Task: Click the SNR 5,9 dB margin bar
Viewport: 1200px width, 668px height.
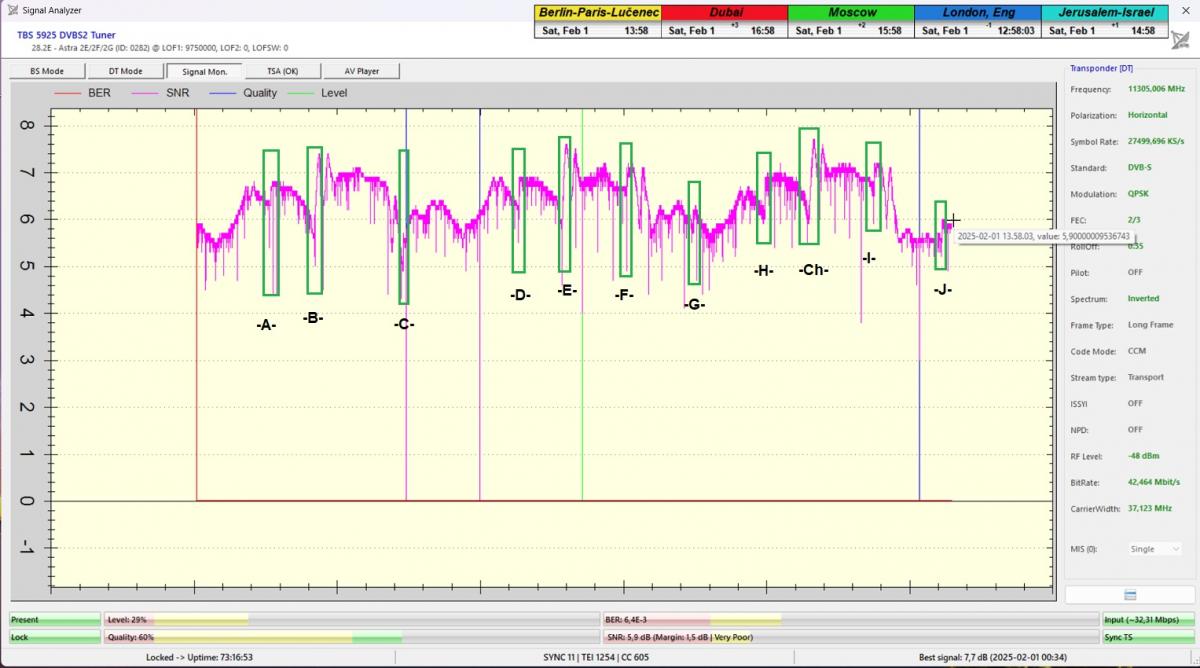Action: (x=849, y=637)
